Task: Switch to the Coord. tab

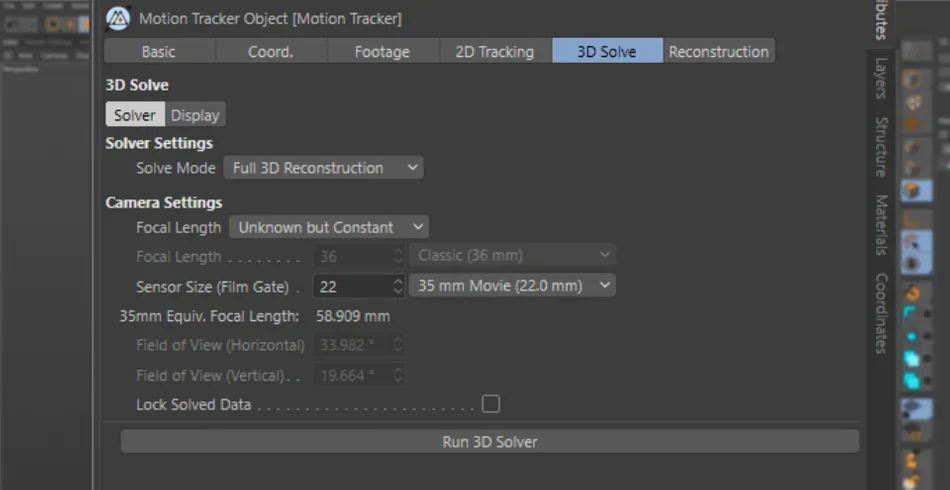Action: coord(271,51)
